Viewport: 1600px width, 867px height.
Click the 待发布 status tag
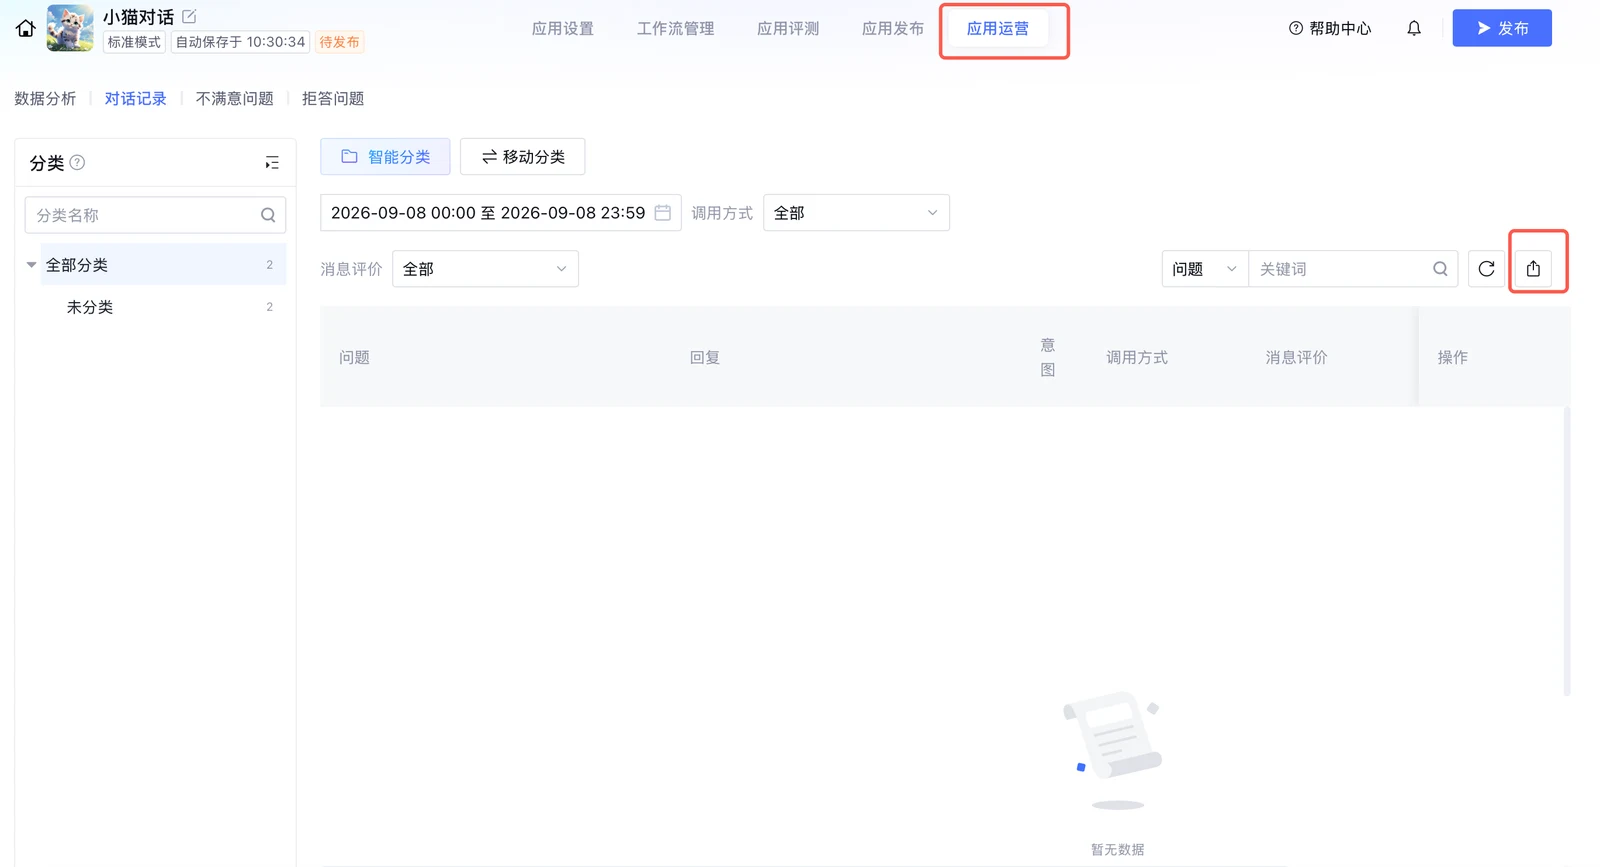pos(340,42)
